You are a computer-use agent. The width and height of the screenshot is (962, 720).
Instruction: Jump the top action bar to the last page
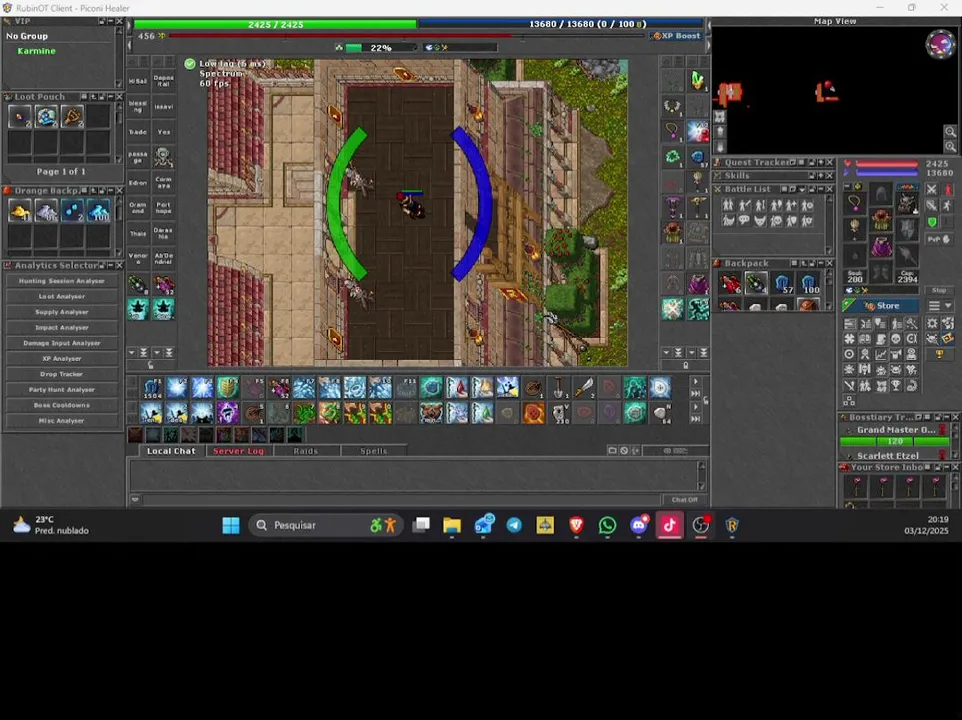pos(696,394)
